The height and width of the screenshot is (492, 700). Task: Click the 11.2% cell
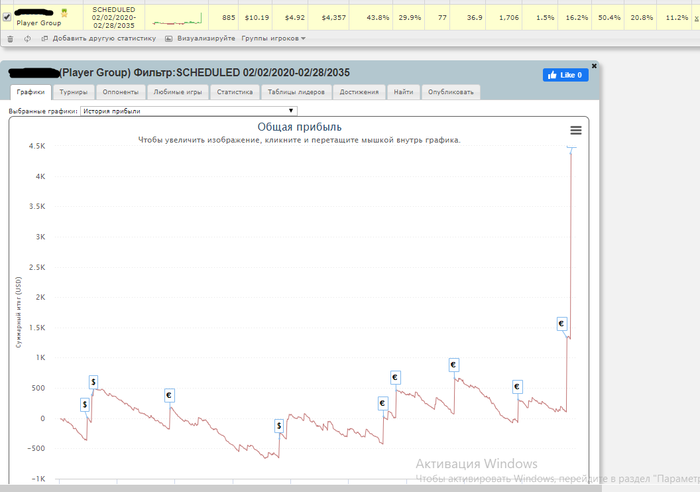[x=677, y=17]
